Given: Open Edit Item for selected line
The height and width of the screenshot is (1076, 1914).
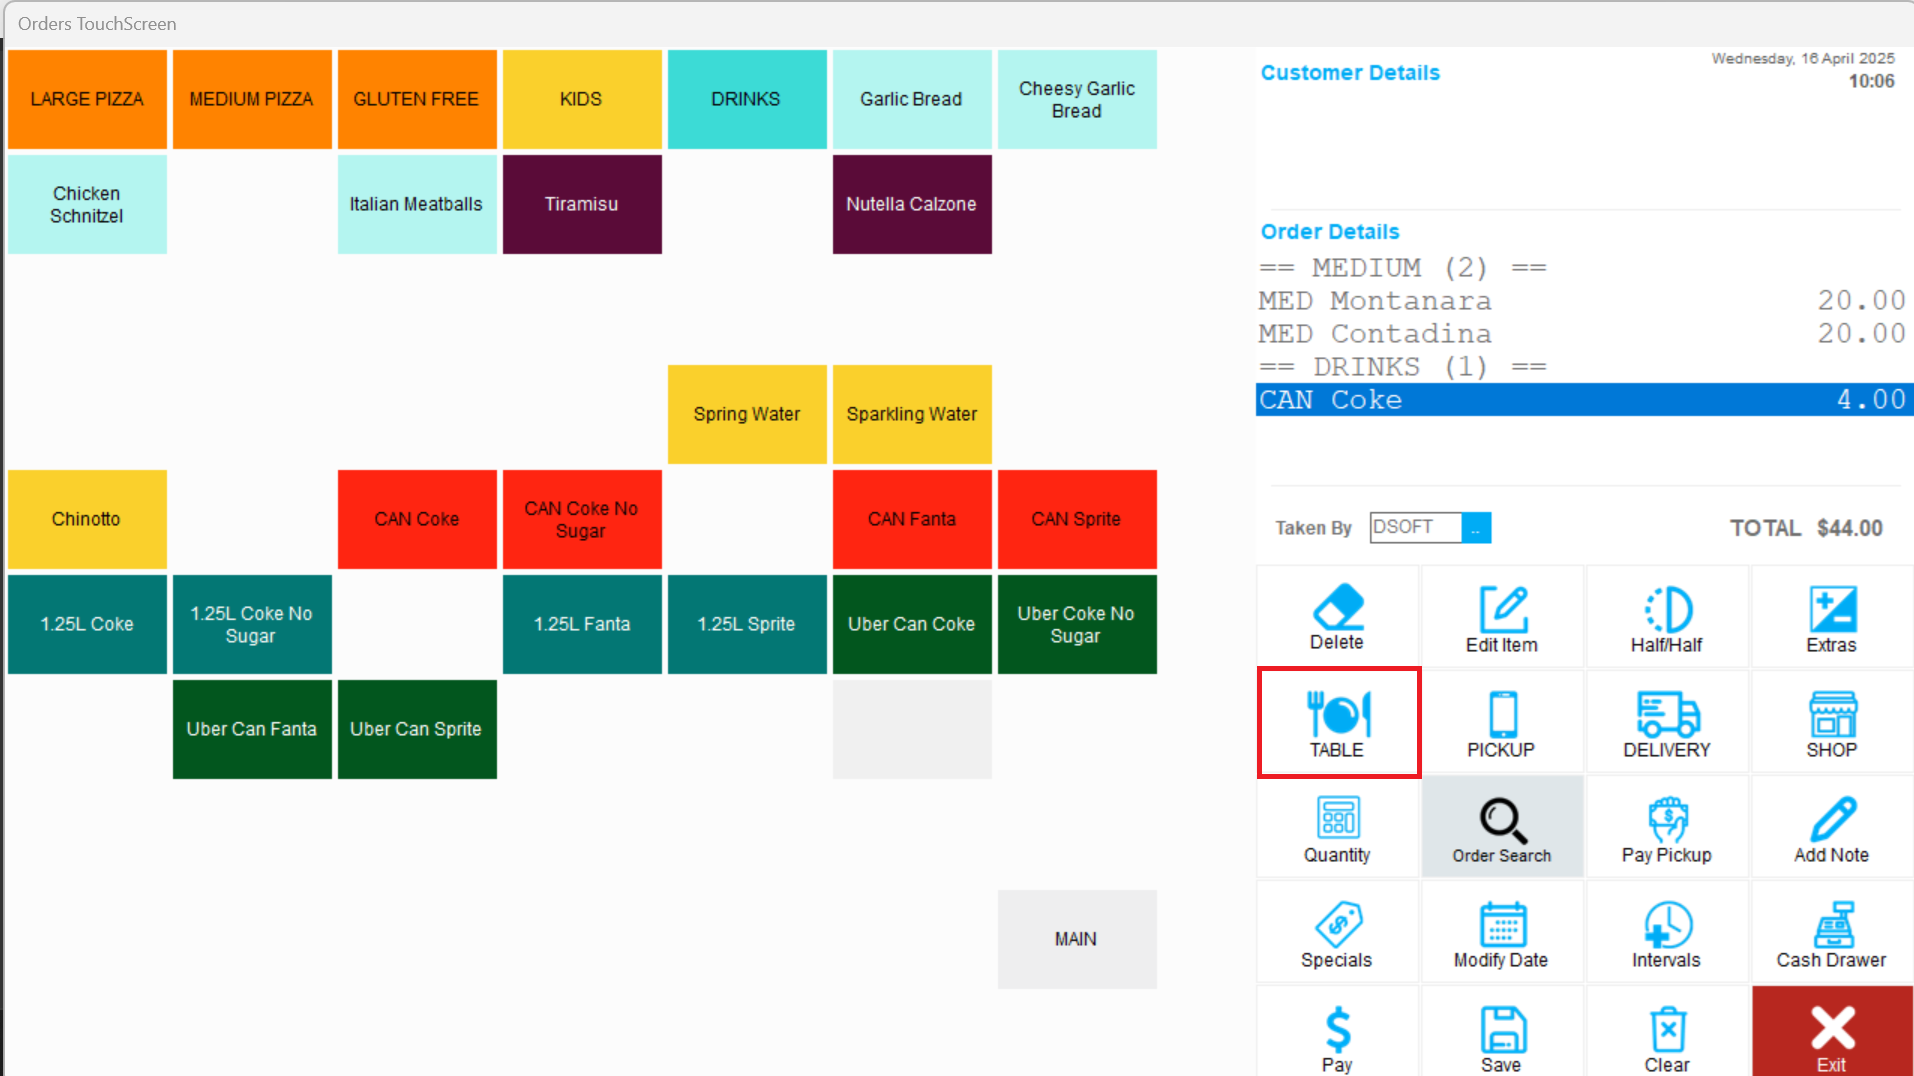Looking at the screenshot, I should (1502, 618).
